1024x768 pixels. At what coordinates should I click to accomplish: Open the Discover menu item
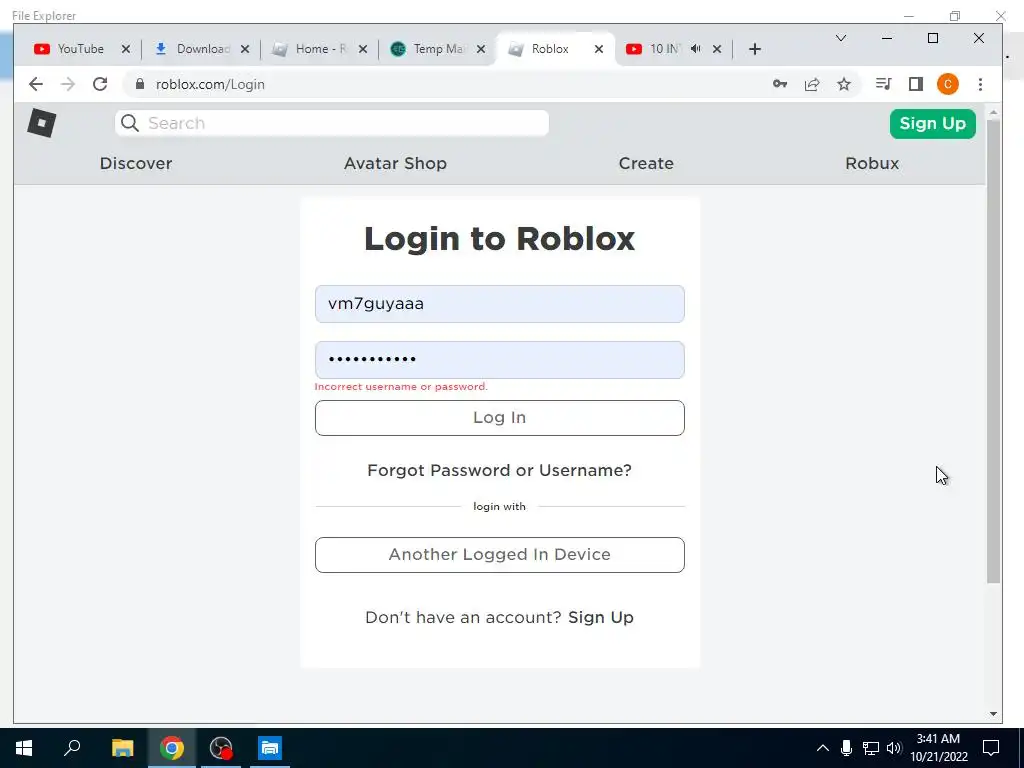(x=136, y=163)
